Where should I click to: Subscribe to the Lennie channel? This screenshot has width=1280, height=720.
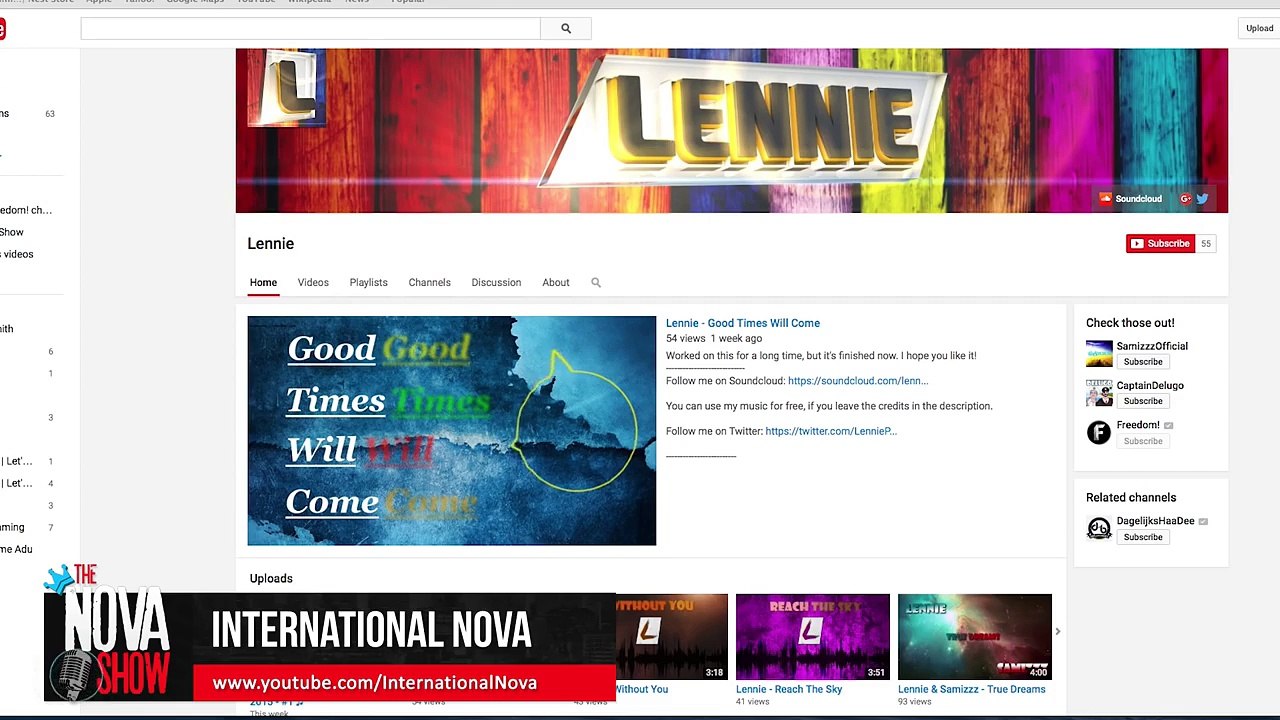1160,244
